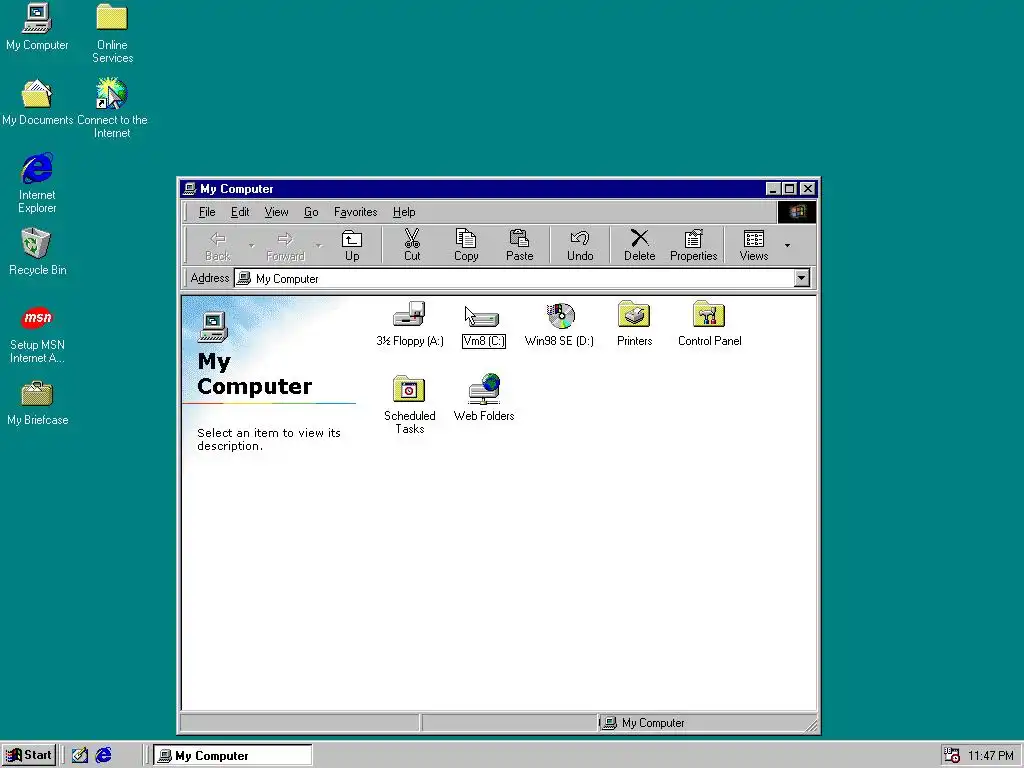Click the Forward toolbar button
The width and height of the screenshot is (1024, 768).
pyautogui.click(x=285, y=246)
